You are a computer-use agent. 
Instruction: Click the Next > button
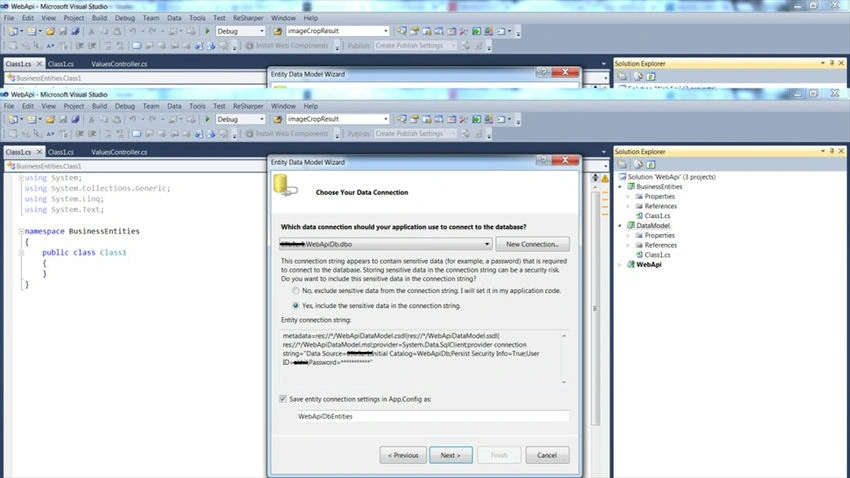tap(450, 455)
